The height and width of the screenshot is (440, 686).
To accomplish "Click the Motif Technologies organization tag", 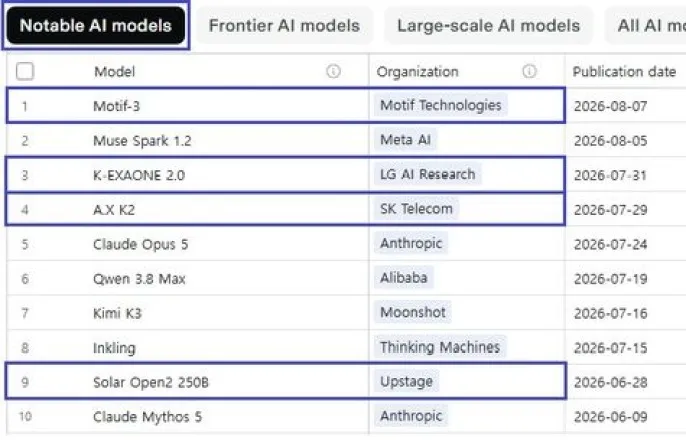I will click(441, 105).
